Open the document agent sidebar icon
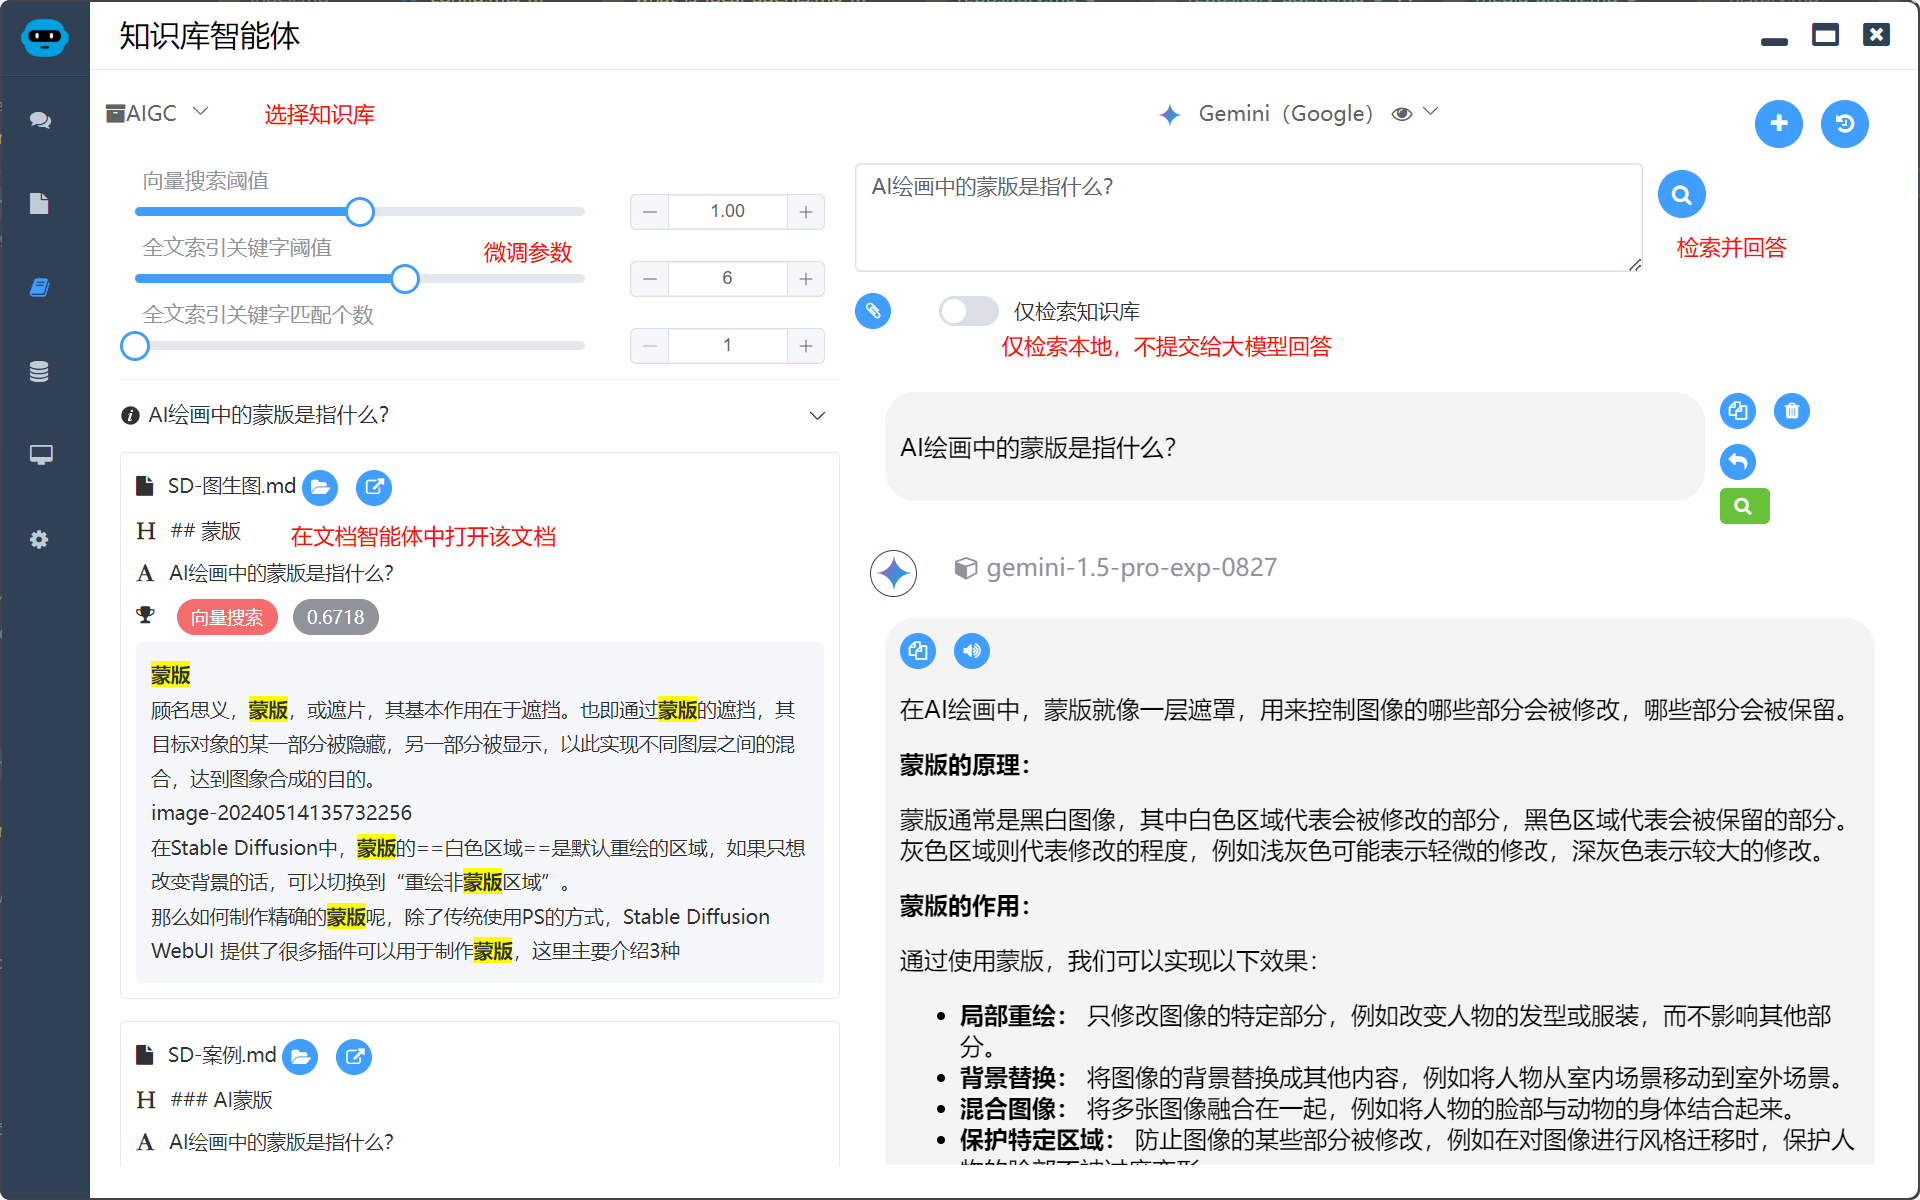The height and width of the screenshot is (1200, 1920). click(x=40, y=204)
